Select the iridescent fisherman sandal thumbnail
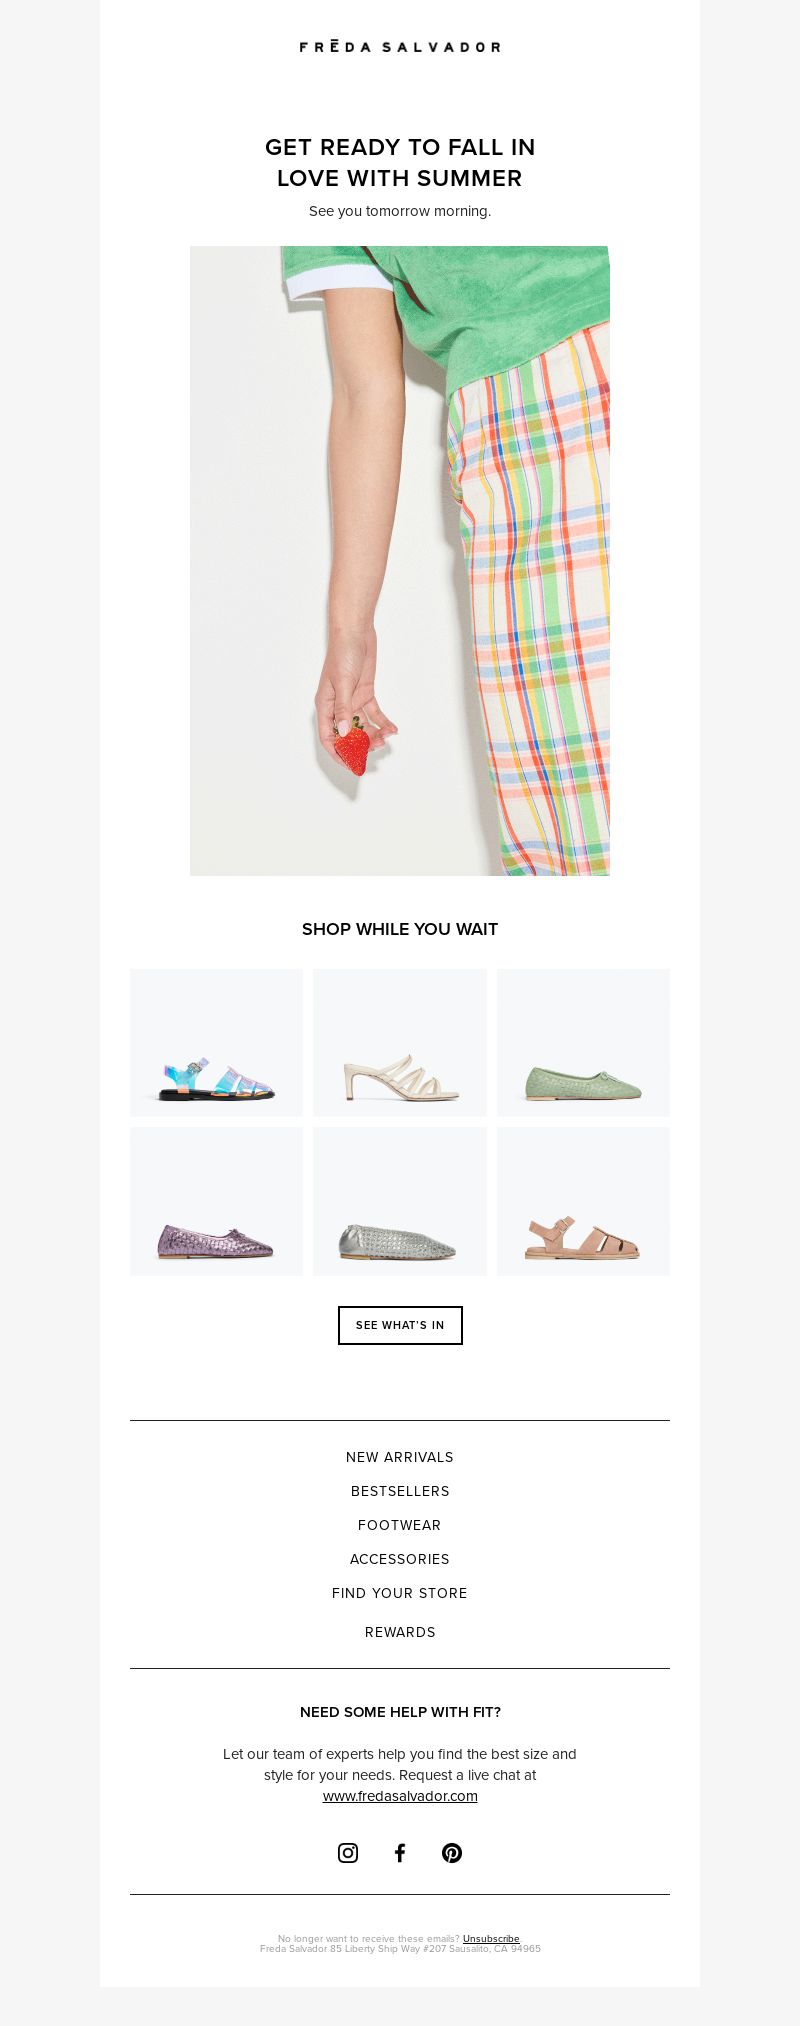The image size is (800, 2026). click(x=216, y=1043)
